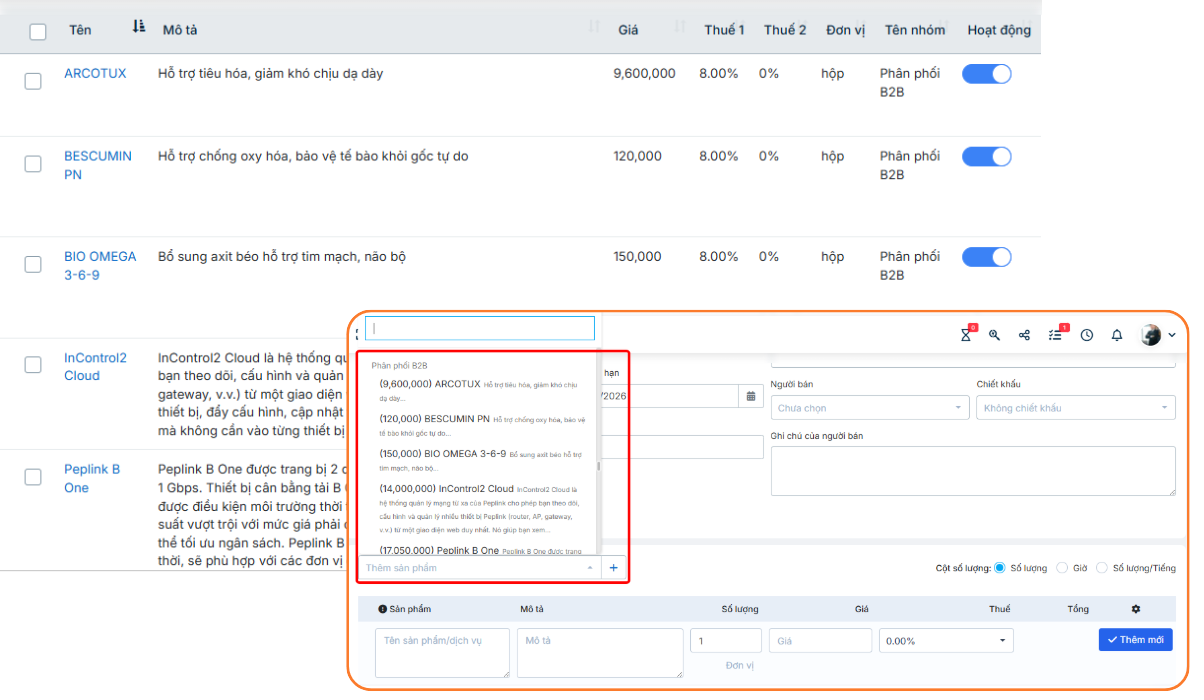Toggle Hoạt động switch for ARCOTUX
Screen dimensions: 1204x700
(x=987, y=74)
